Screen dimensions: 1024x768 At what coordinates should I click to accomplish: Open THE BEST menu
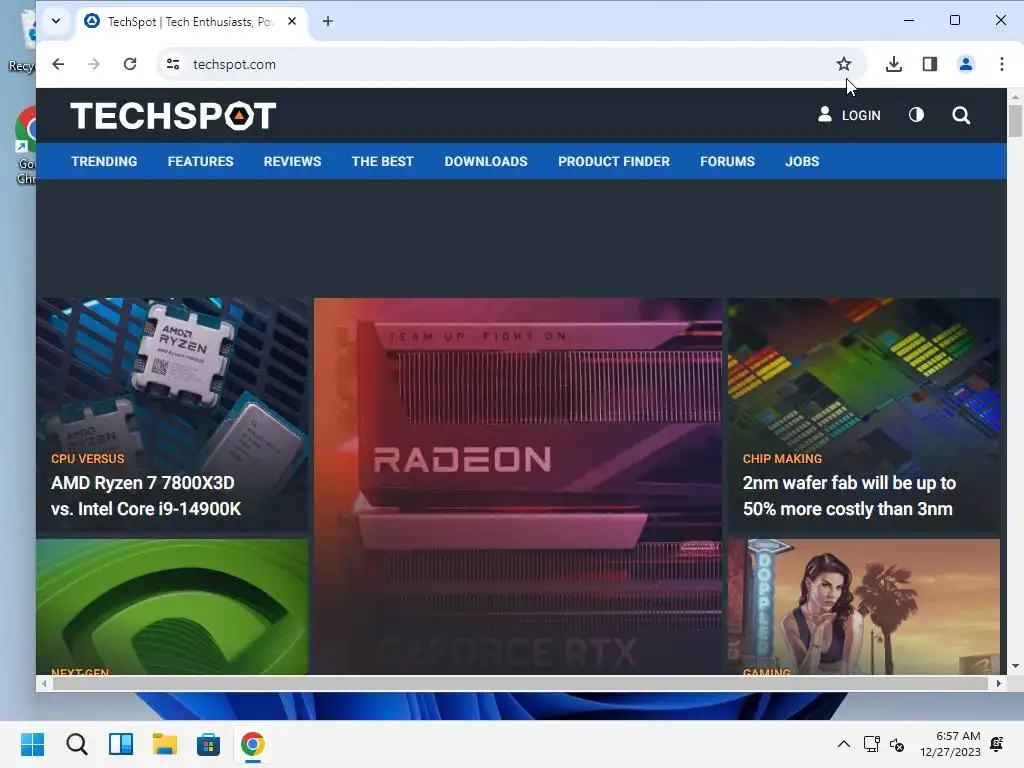pos(383,161)
